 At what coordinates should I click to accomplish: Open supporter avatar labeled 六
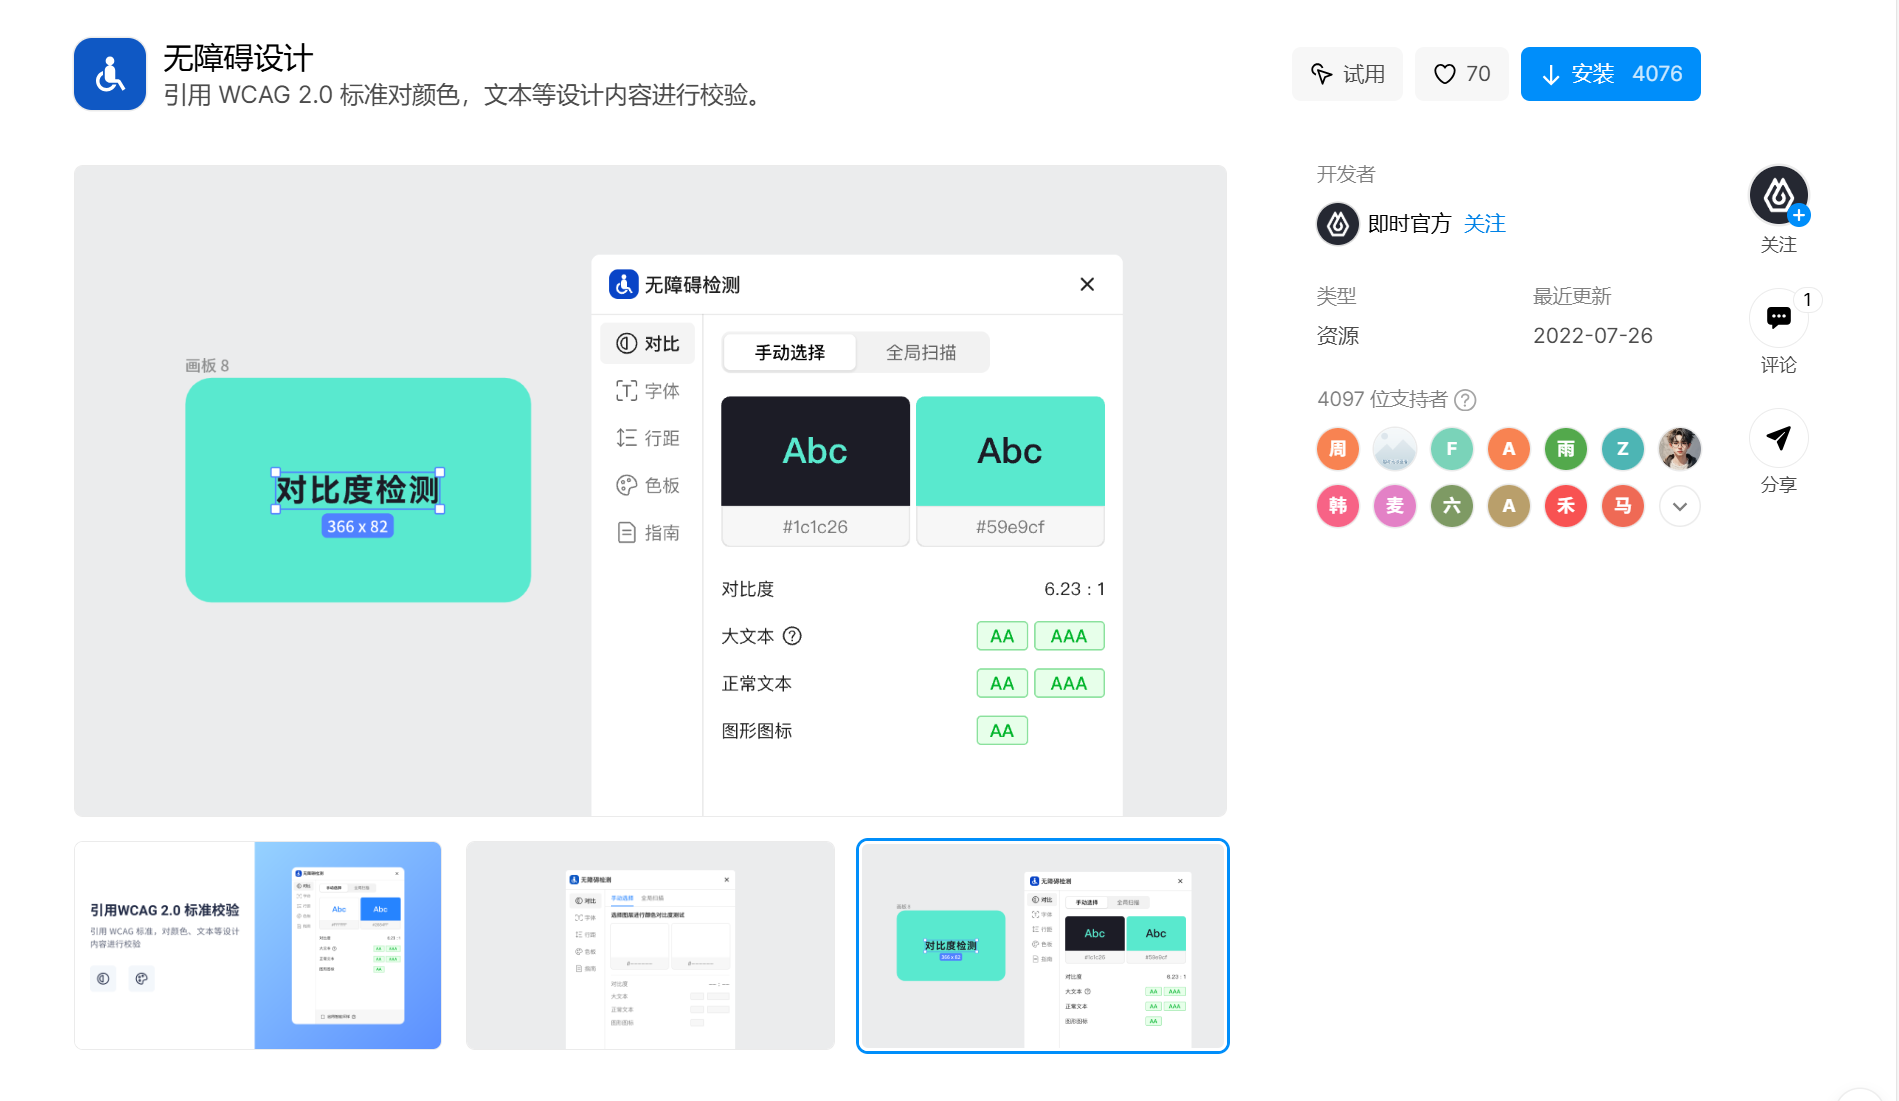[1452, 506]
